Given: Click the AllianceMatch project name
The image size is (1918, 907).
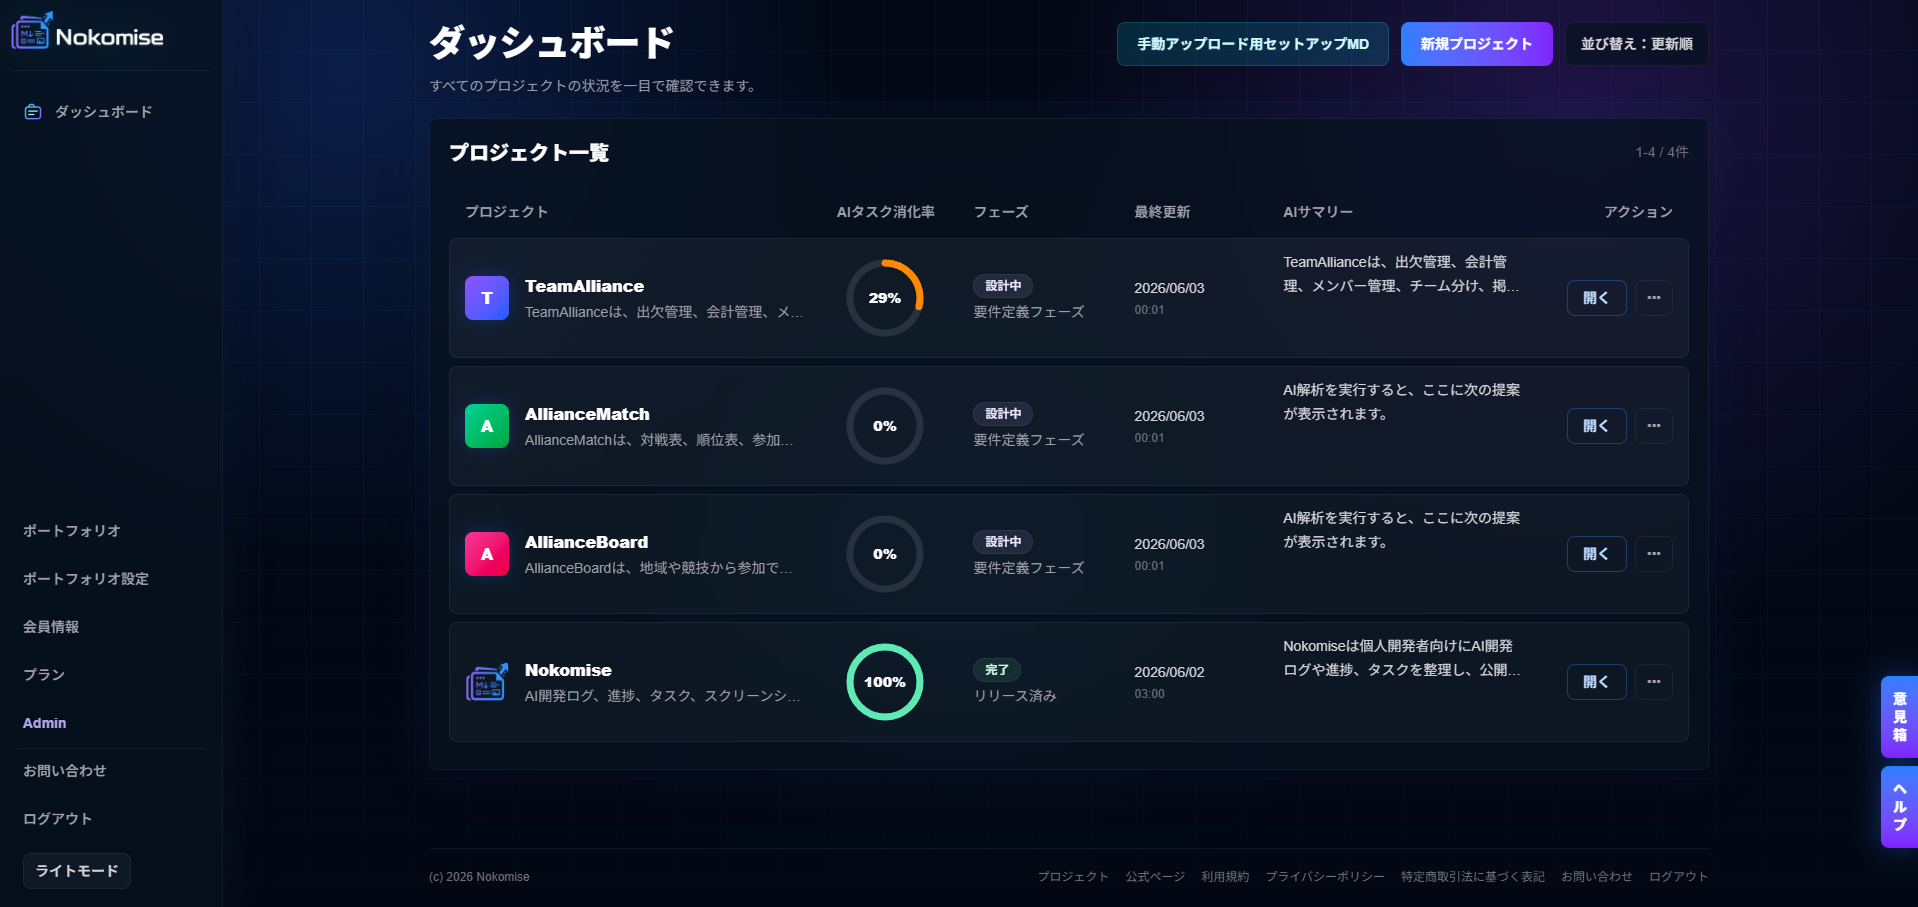Looking at the screenshot, I should [x=587, y=414].
